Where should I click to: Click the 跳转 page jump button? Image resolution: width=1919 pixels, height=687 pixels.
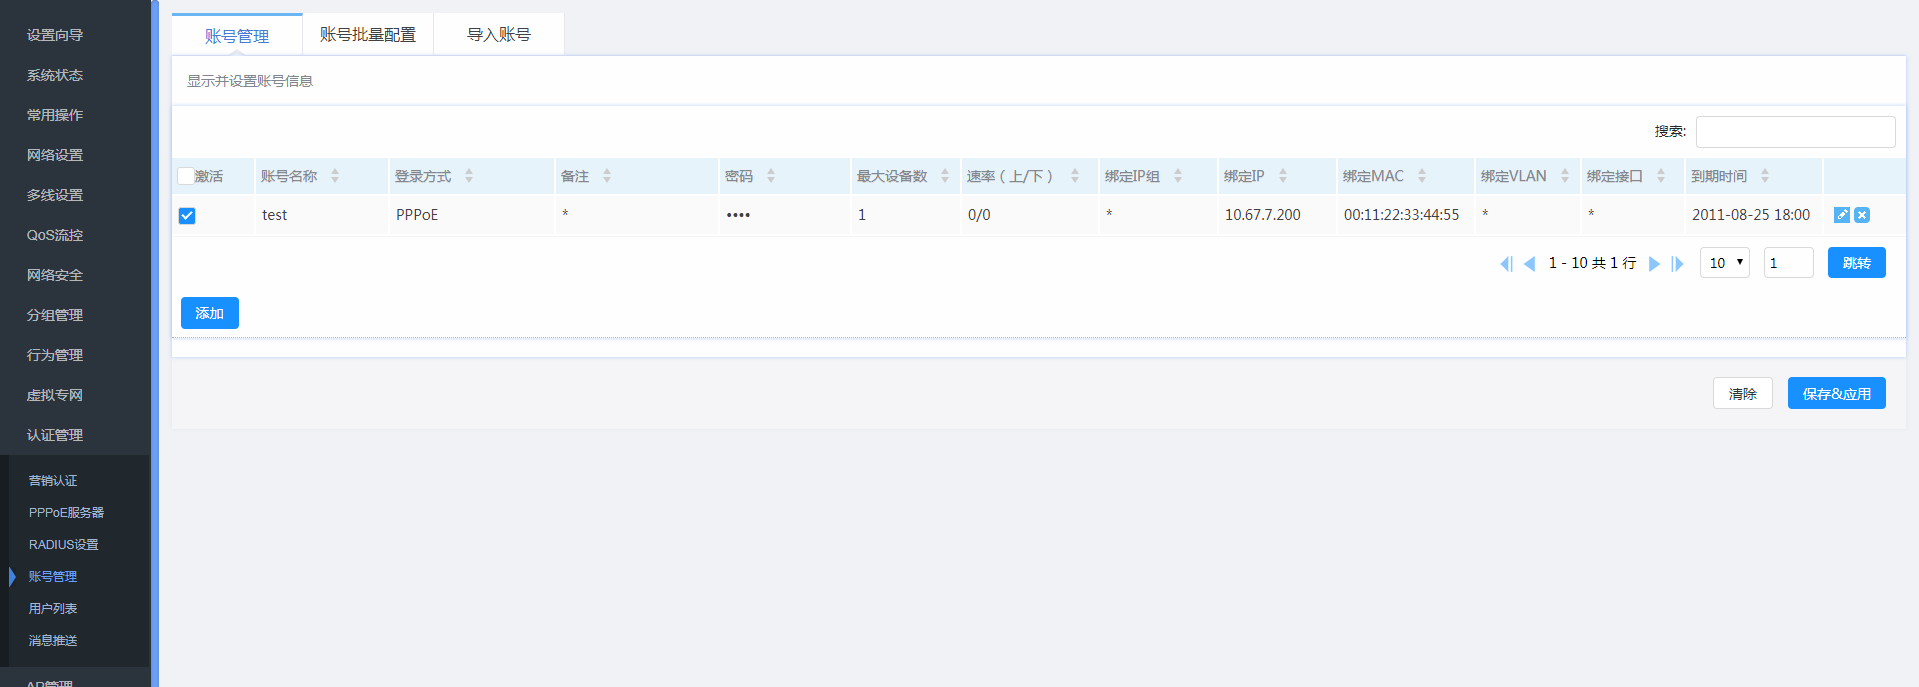(1856, 263)
